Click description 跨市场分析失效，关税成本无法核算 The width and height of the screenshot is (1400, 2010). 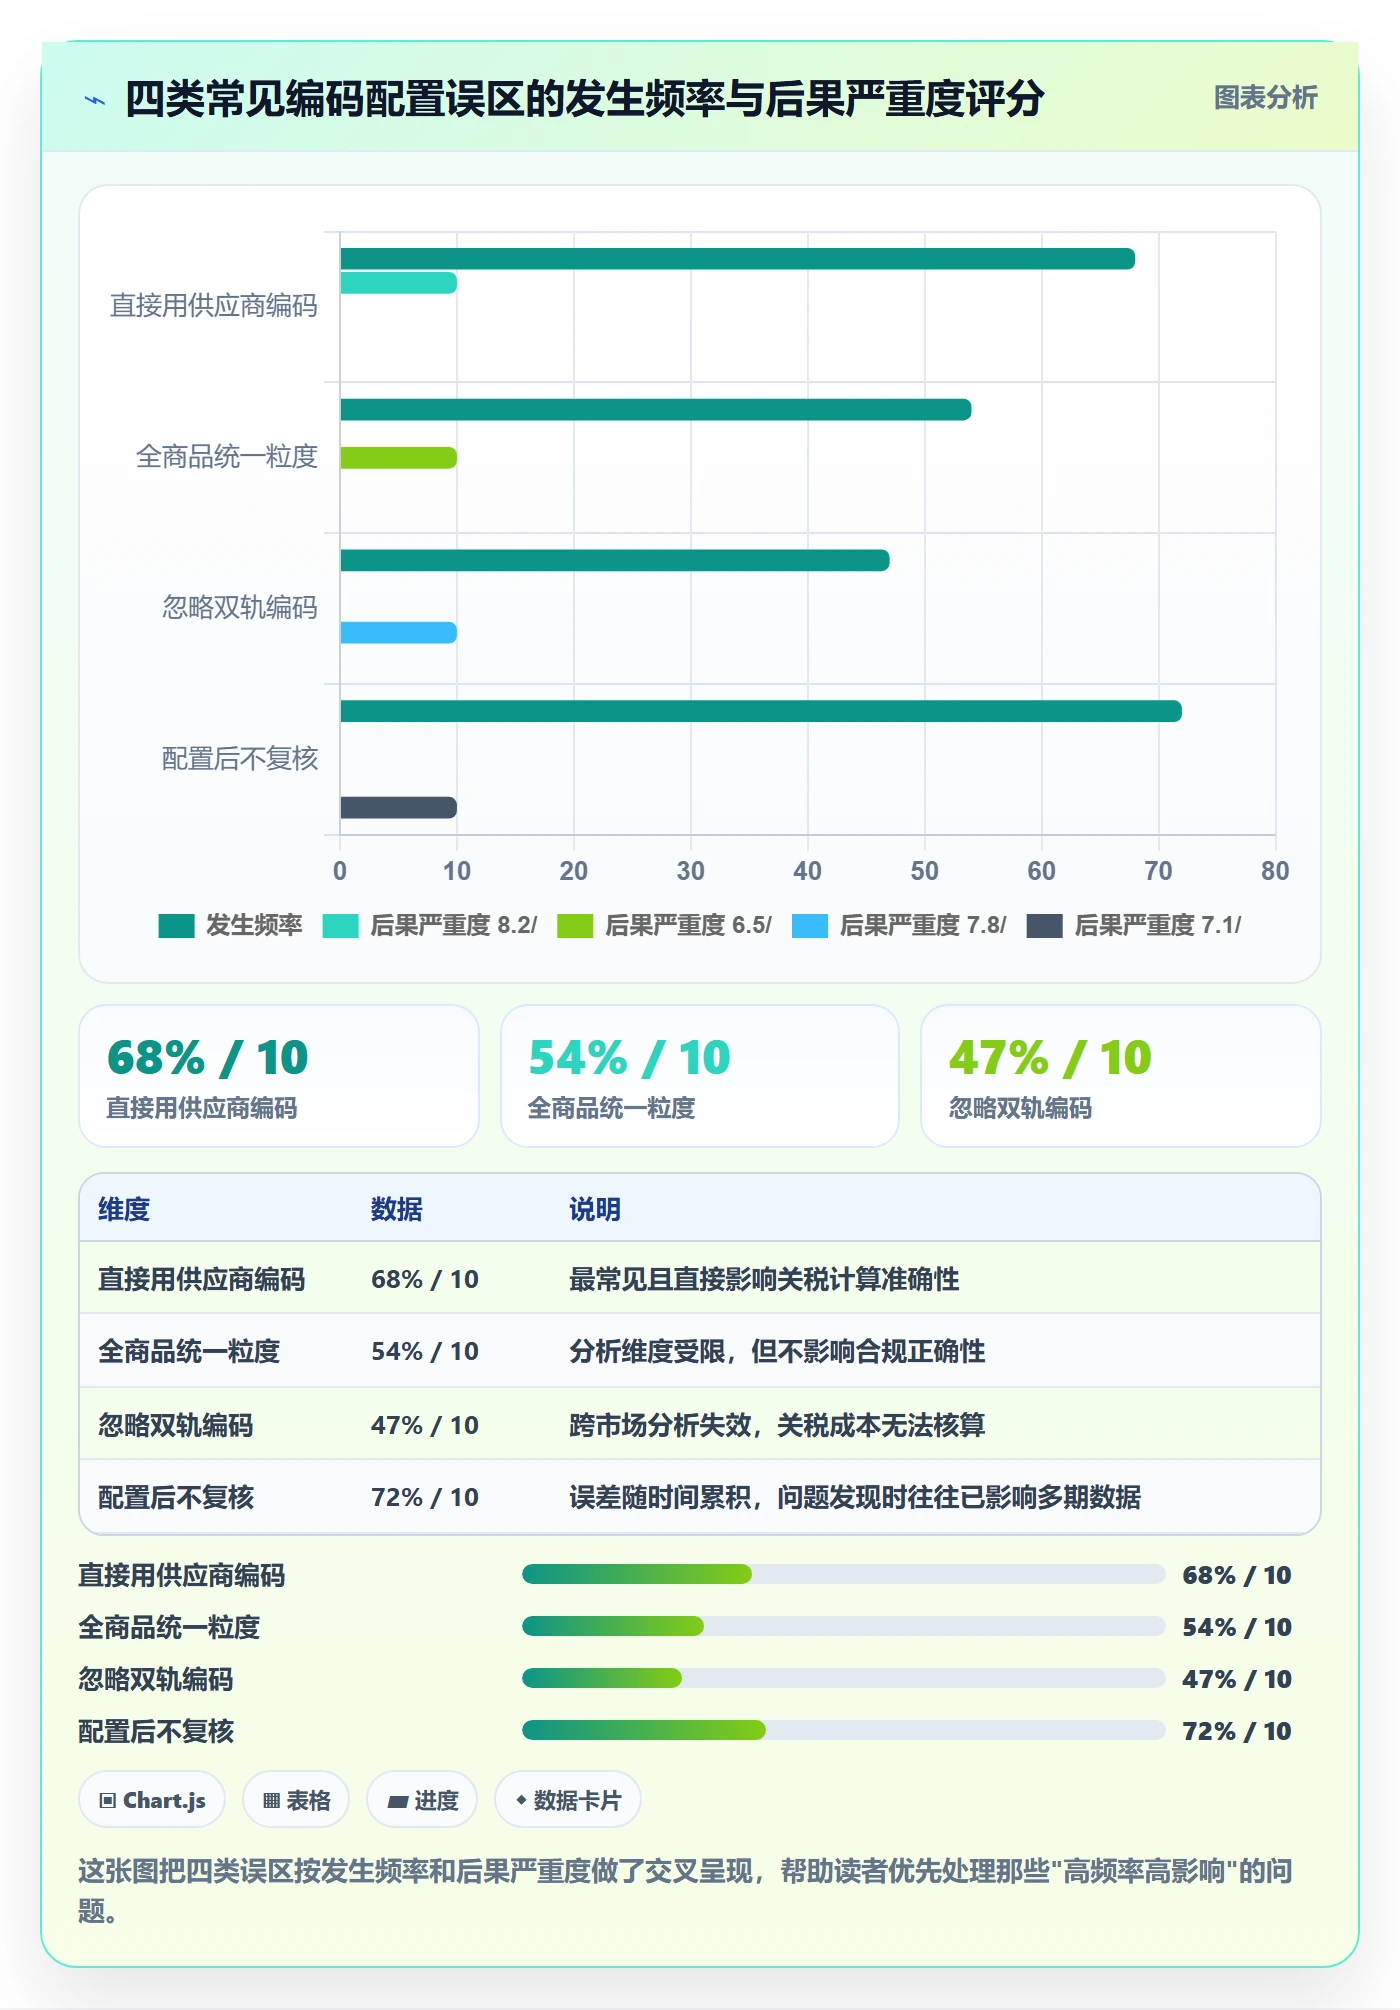click(777, 1425)
